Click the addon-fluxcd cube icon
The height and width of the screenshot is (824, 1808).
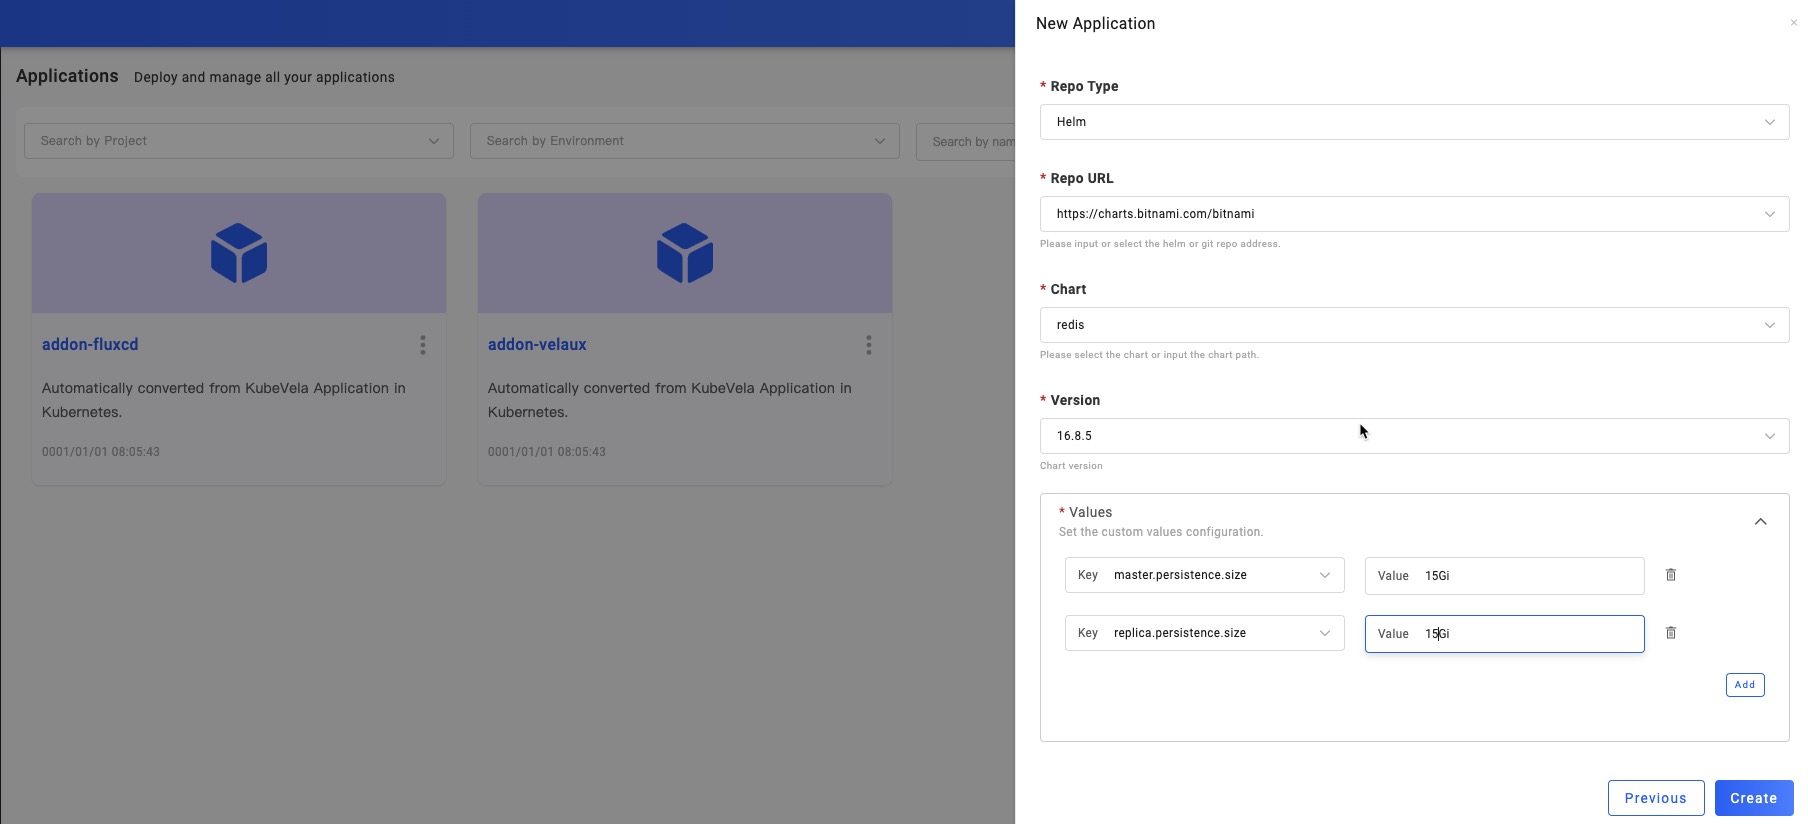[x=239, y=253]
